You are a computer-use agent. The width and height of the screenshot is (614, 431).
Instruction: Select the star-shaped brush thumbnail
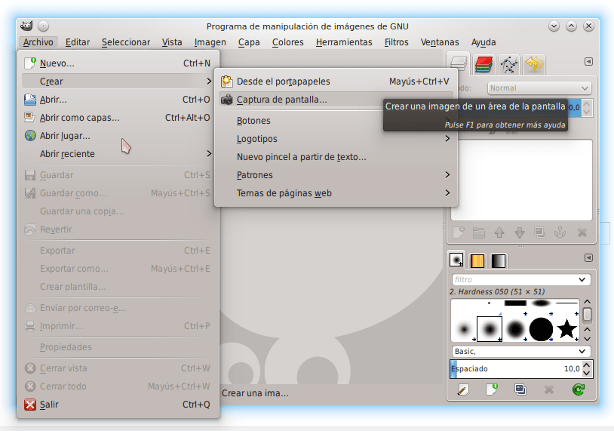[x=567, y=327]
